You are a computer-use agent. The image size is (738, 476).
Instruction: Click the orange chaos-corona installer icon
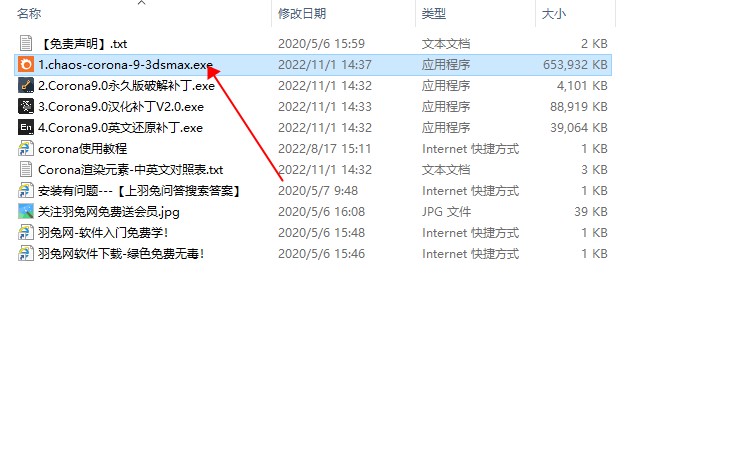26,65
